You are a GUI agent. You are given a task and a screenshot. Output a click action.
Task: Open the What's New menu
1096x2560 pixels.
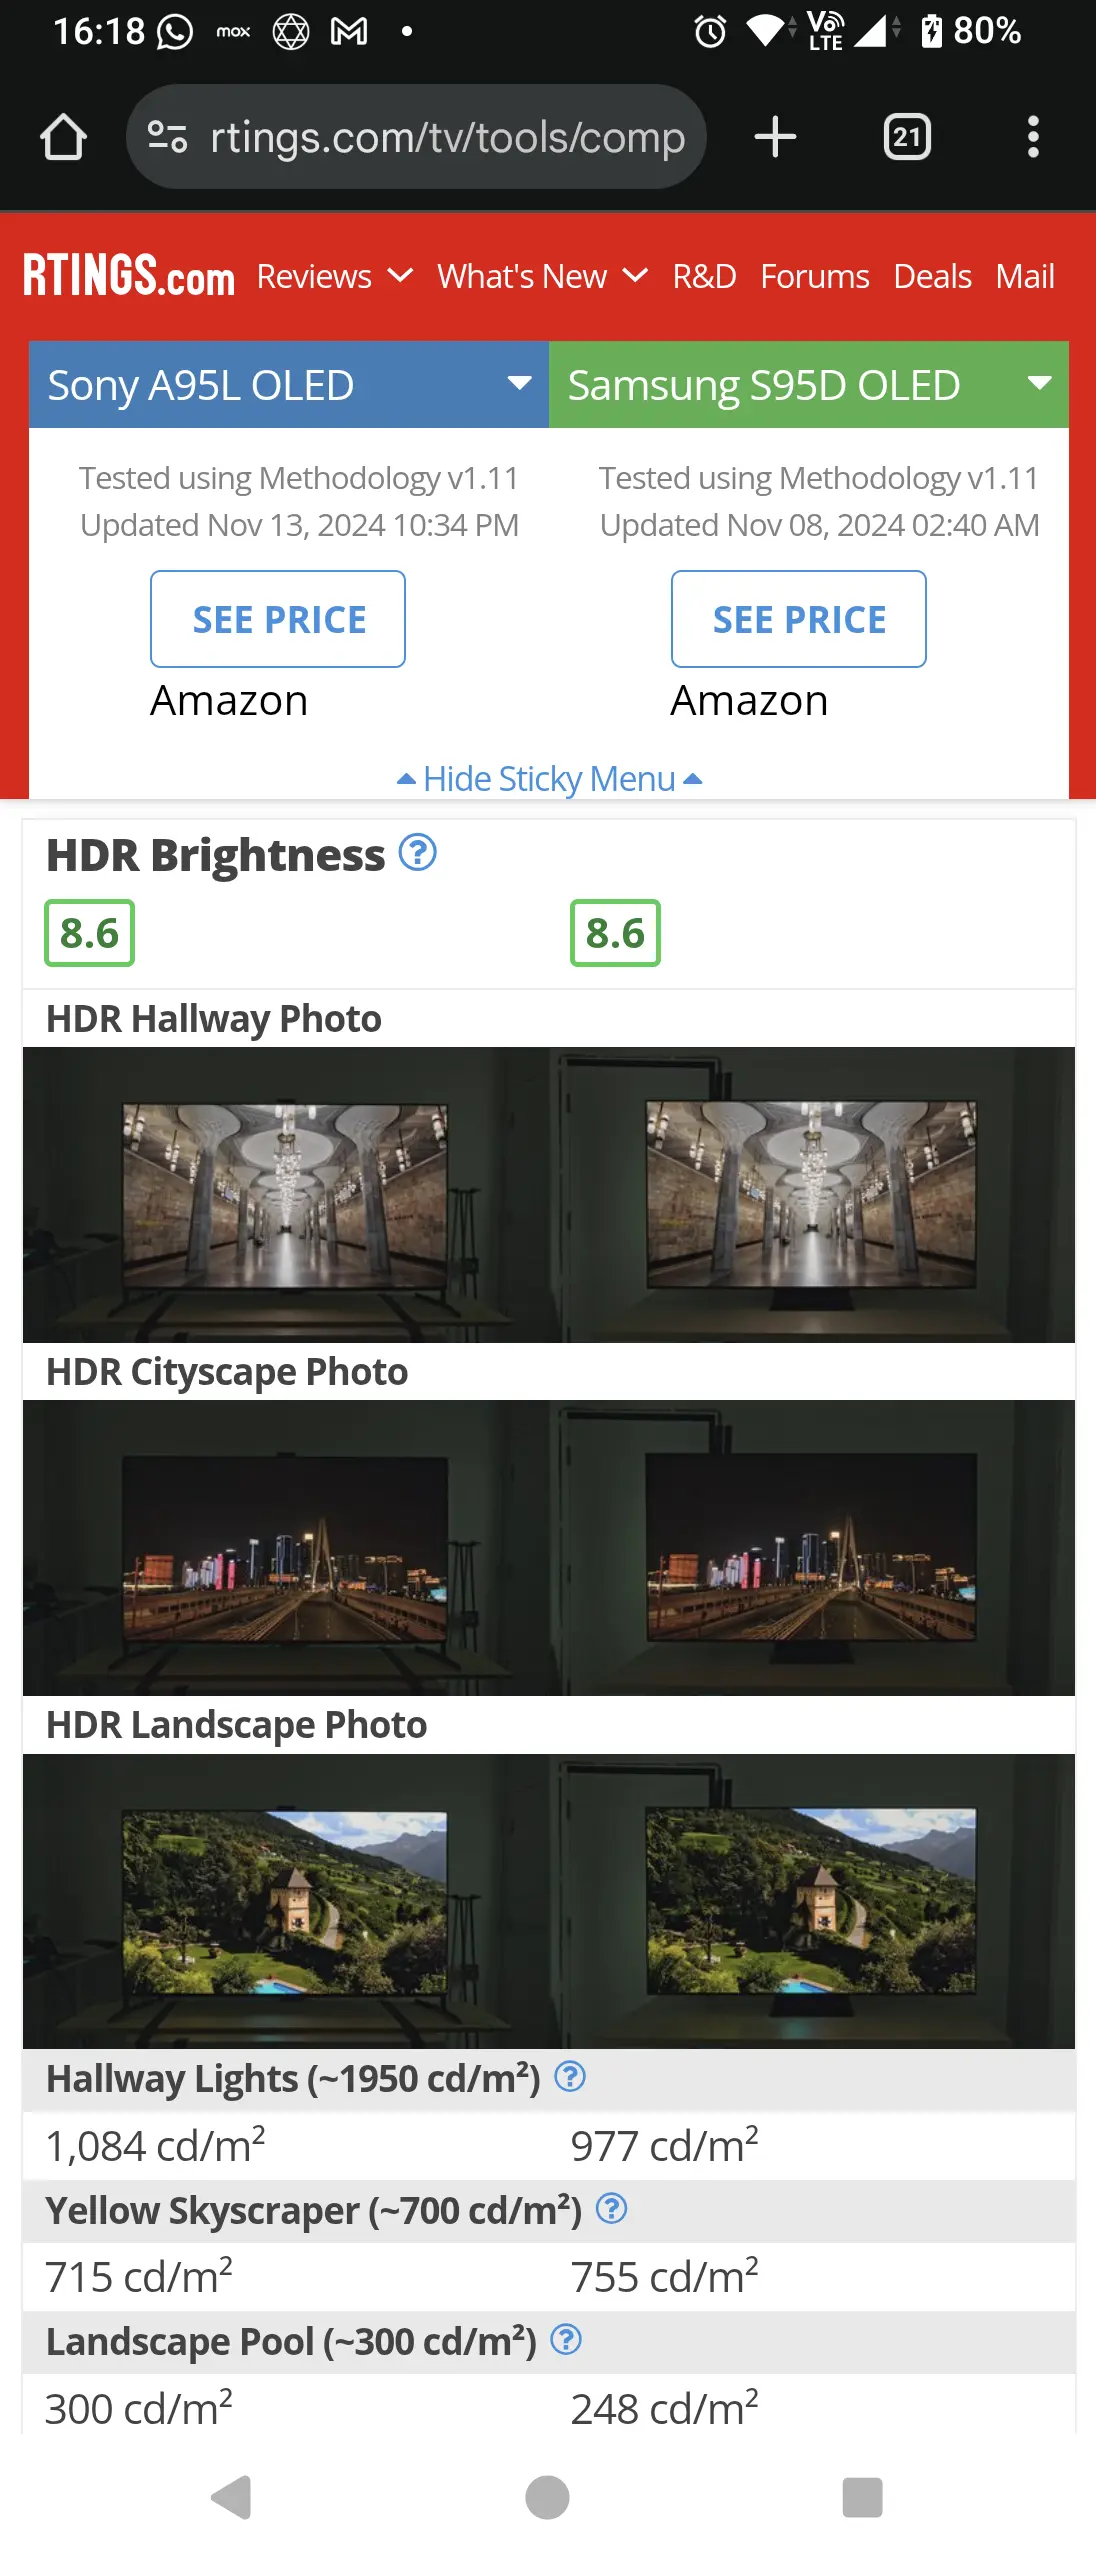click(542, 276)
